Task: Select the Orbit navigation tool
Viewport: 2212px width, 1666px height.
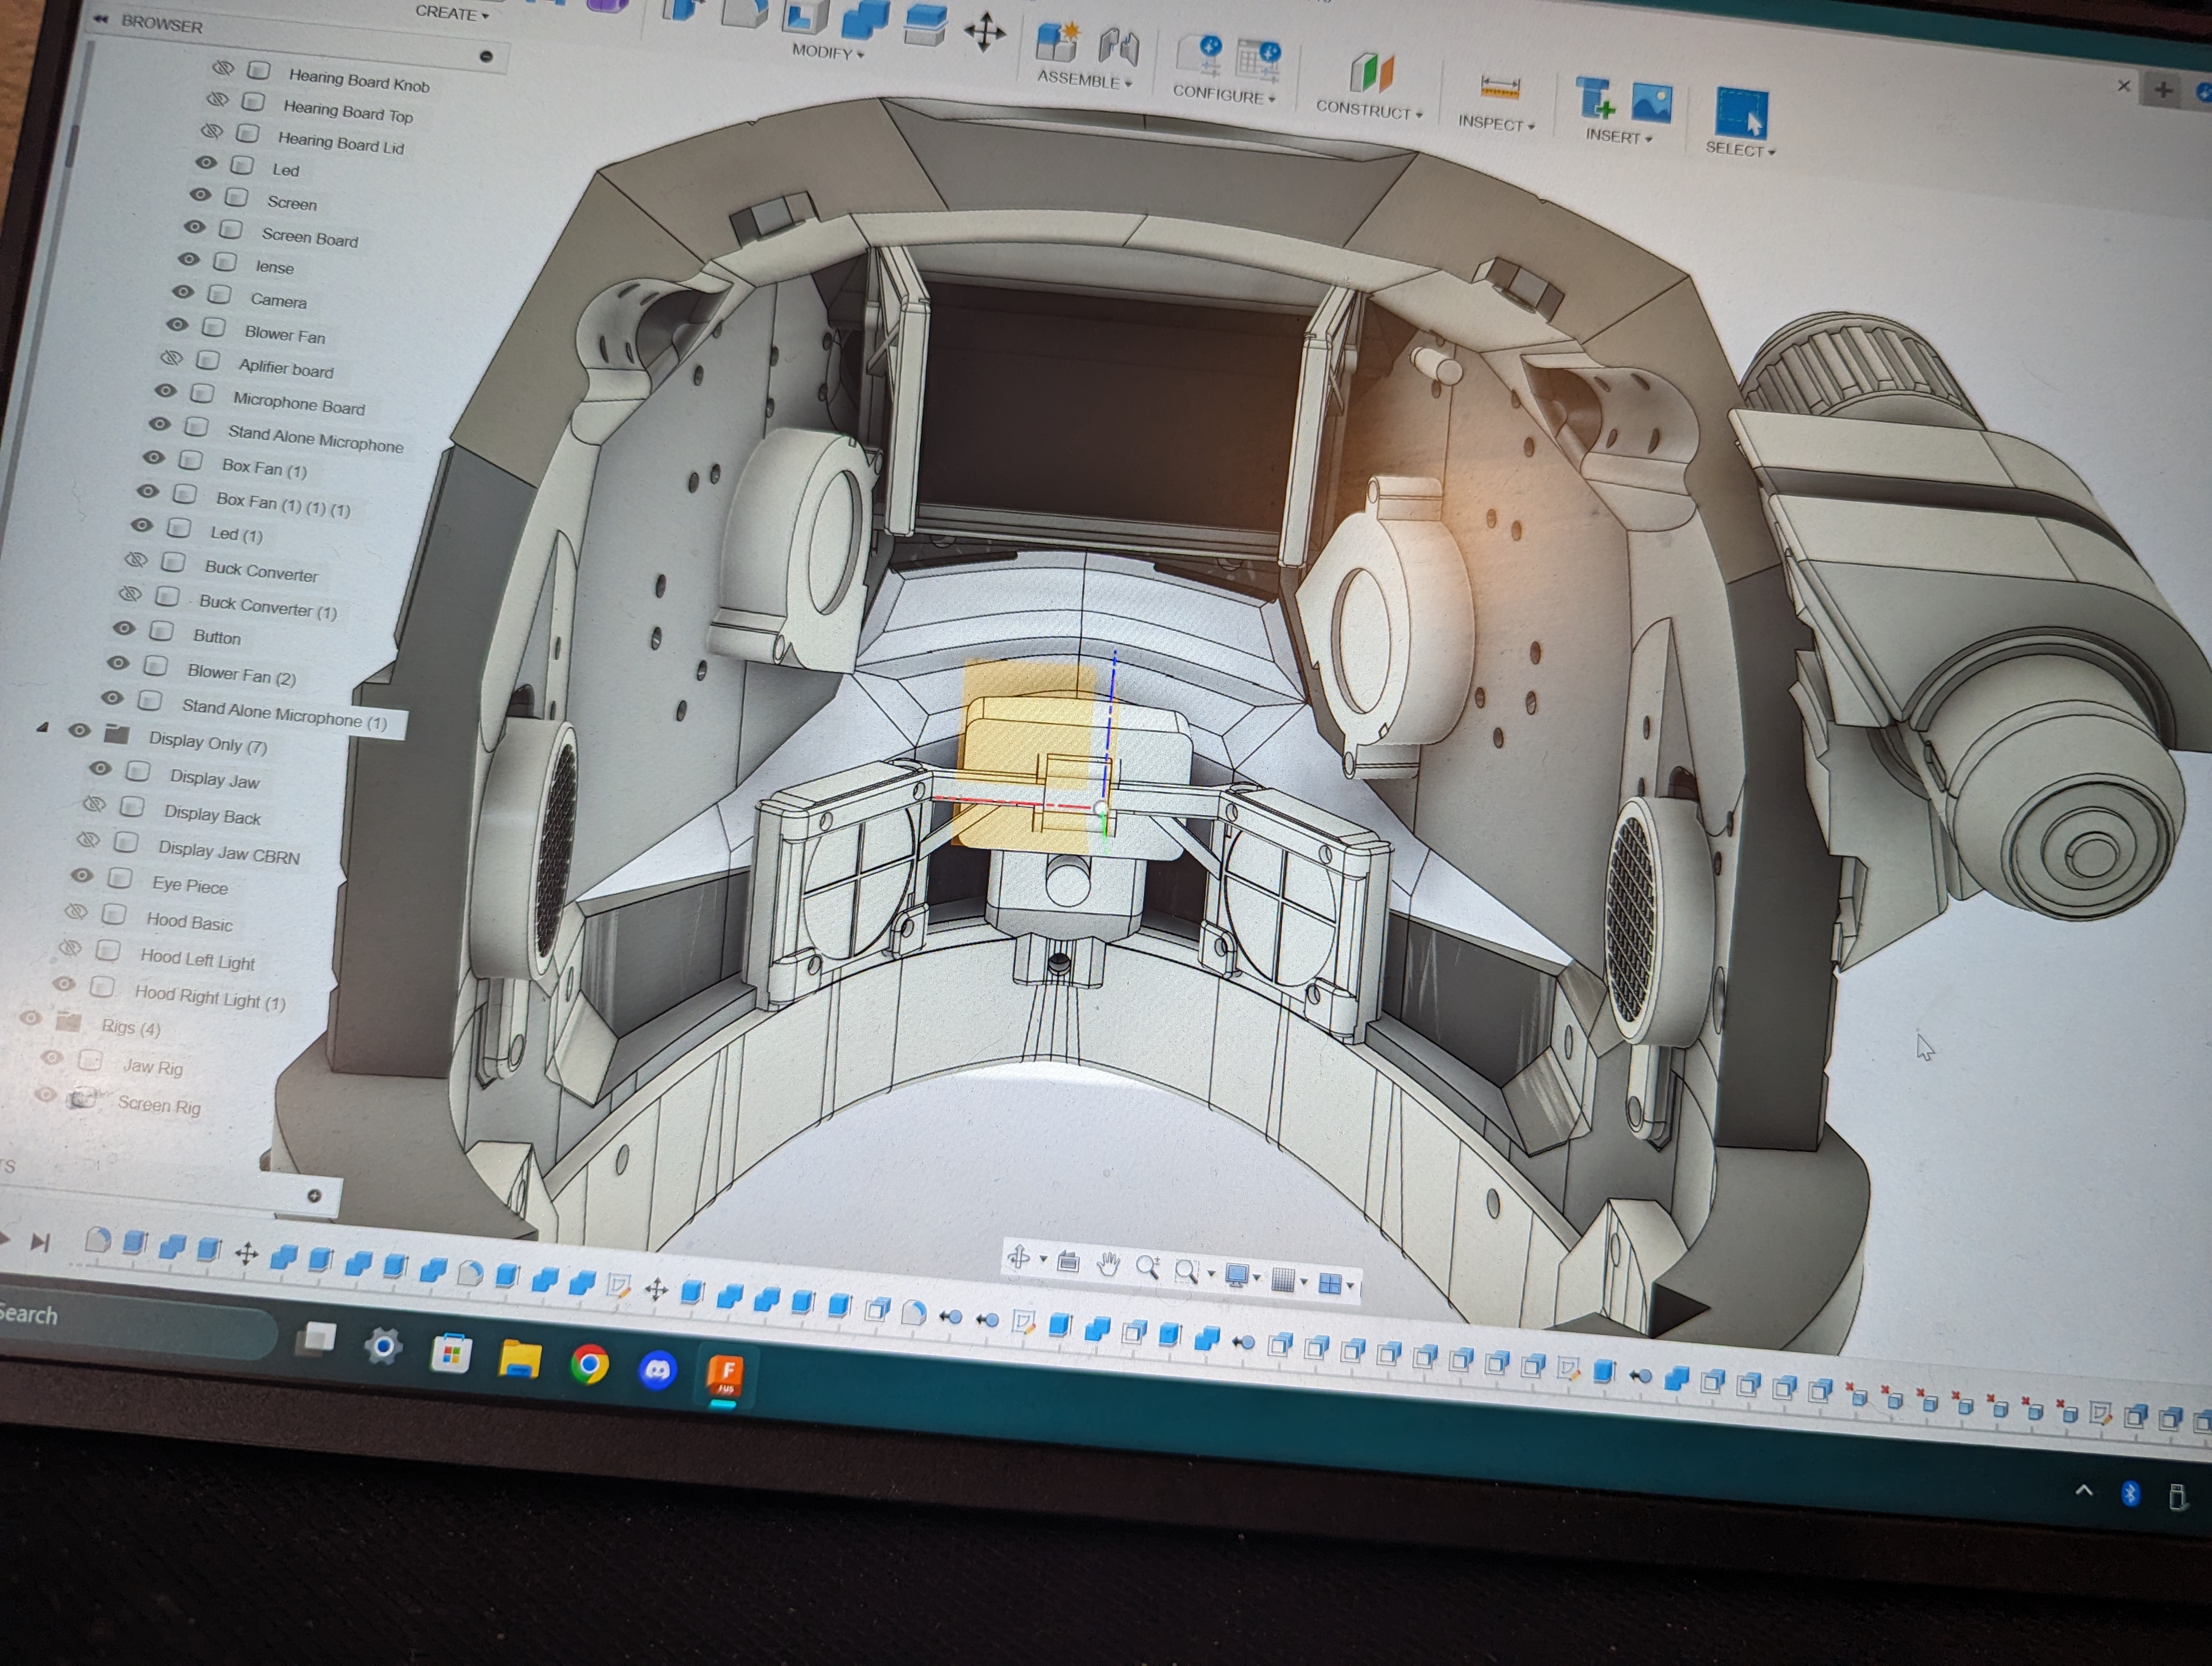Action: point(1019,1258)
